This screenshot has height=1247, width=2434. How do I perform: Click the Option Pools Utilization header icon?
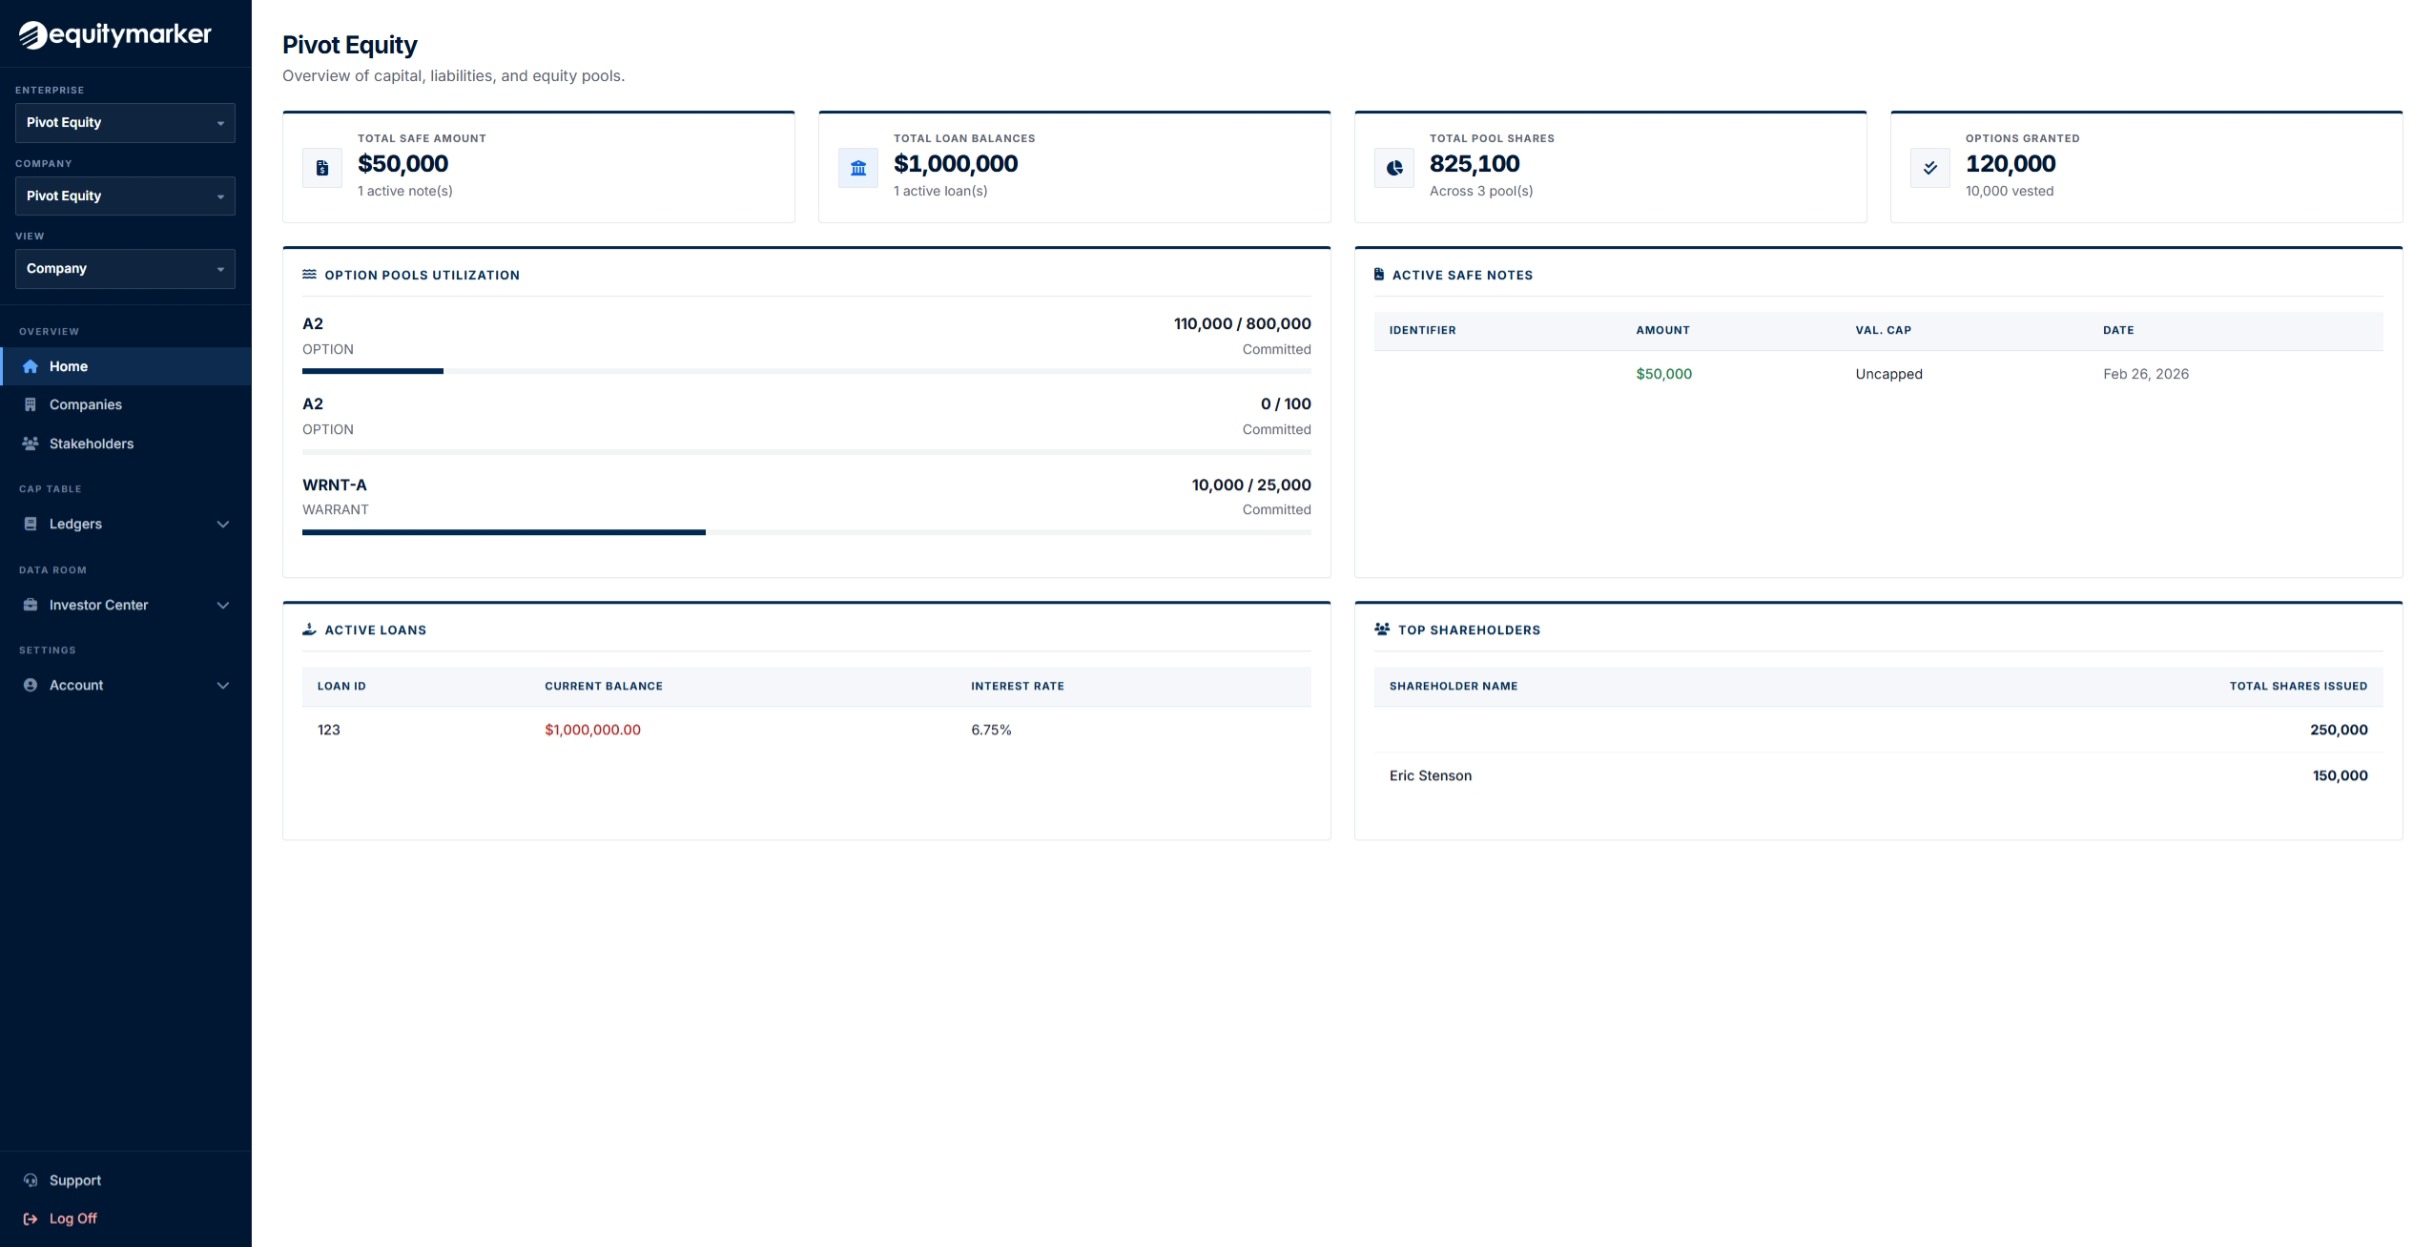309,274
